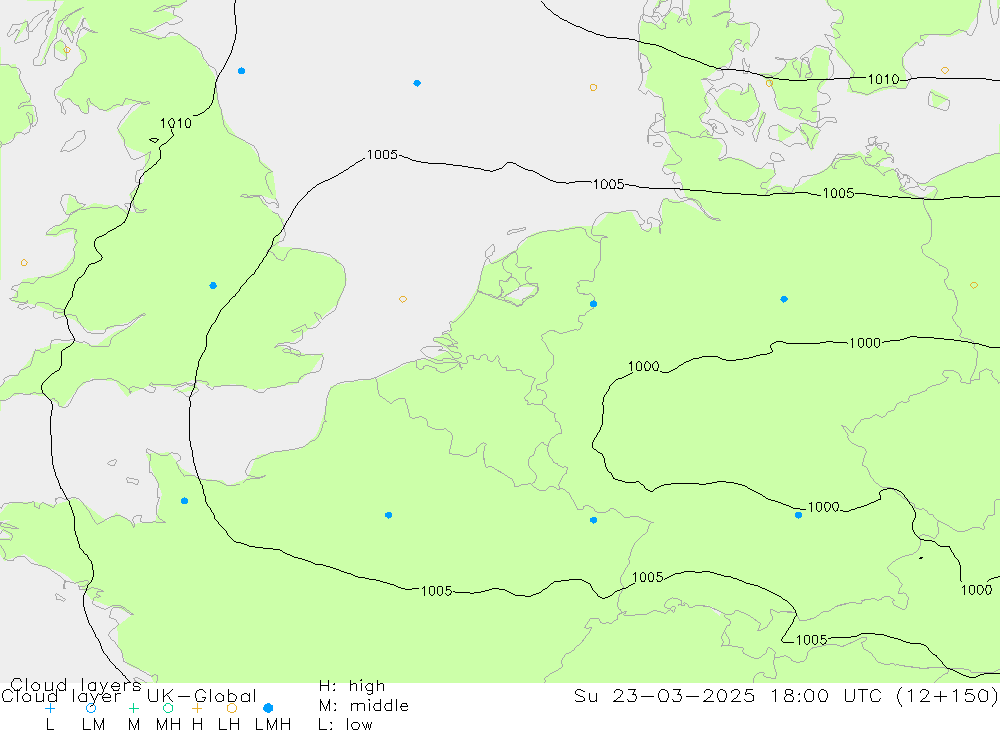Click the orange plus H legend symbol
Image resolution: width=1000 pixels, height=733 pixels.
[197, 708]
